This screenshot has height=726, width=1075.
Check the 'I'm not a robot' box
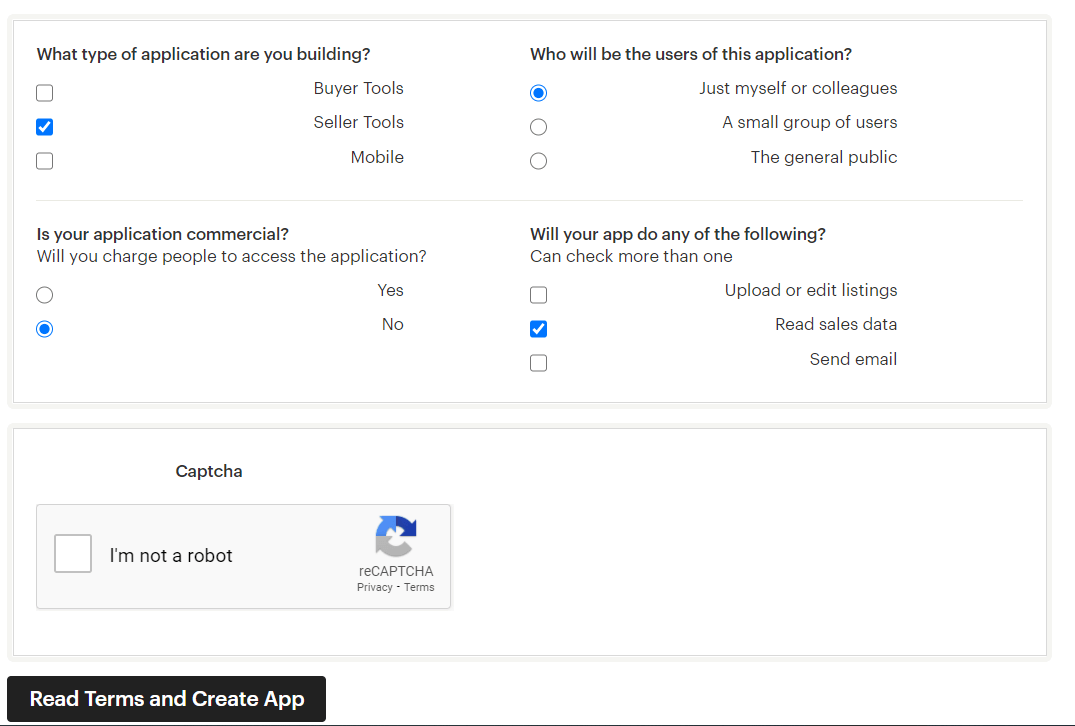pyautogui.click(x=73, y=554)
